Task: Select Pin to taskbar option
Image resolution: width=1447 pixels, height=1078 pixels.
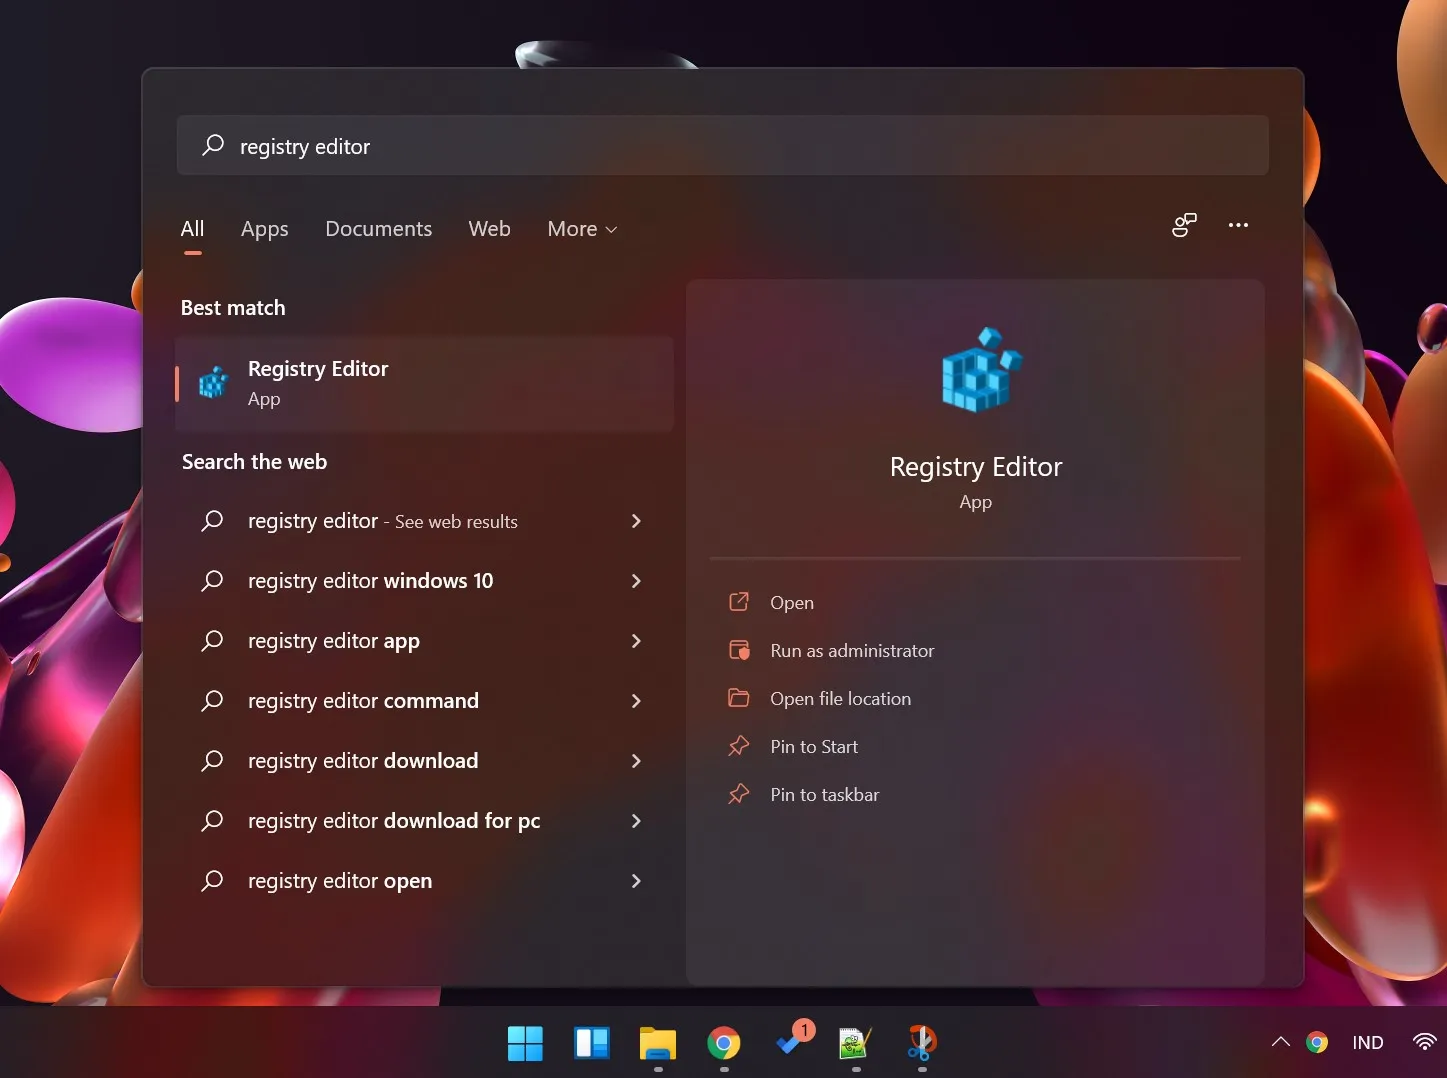Action: point(823,794)
